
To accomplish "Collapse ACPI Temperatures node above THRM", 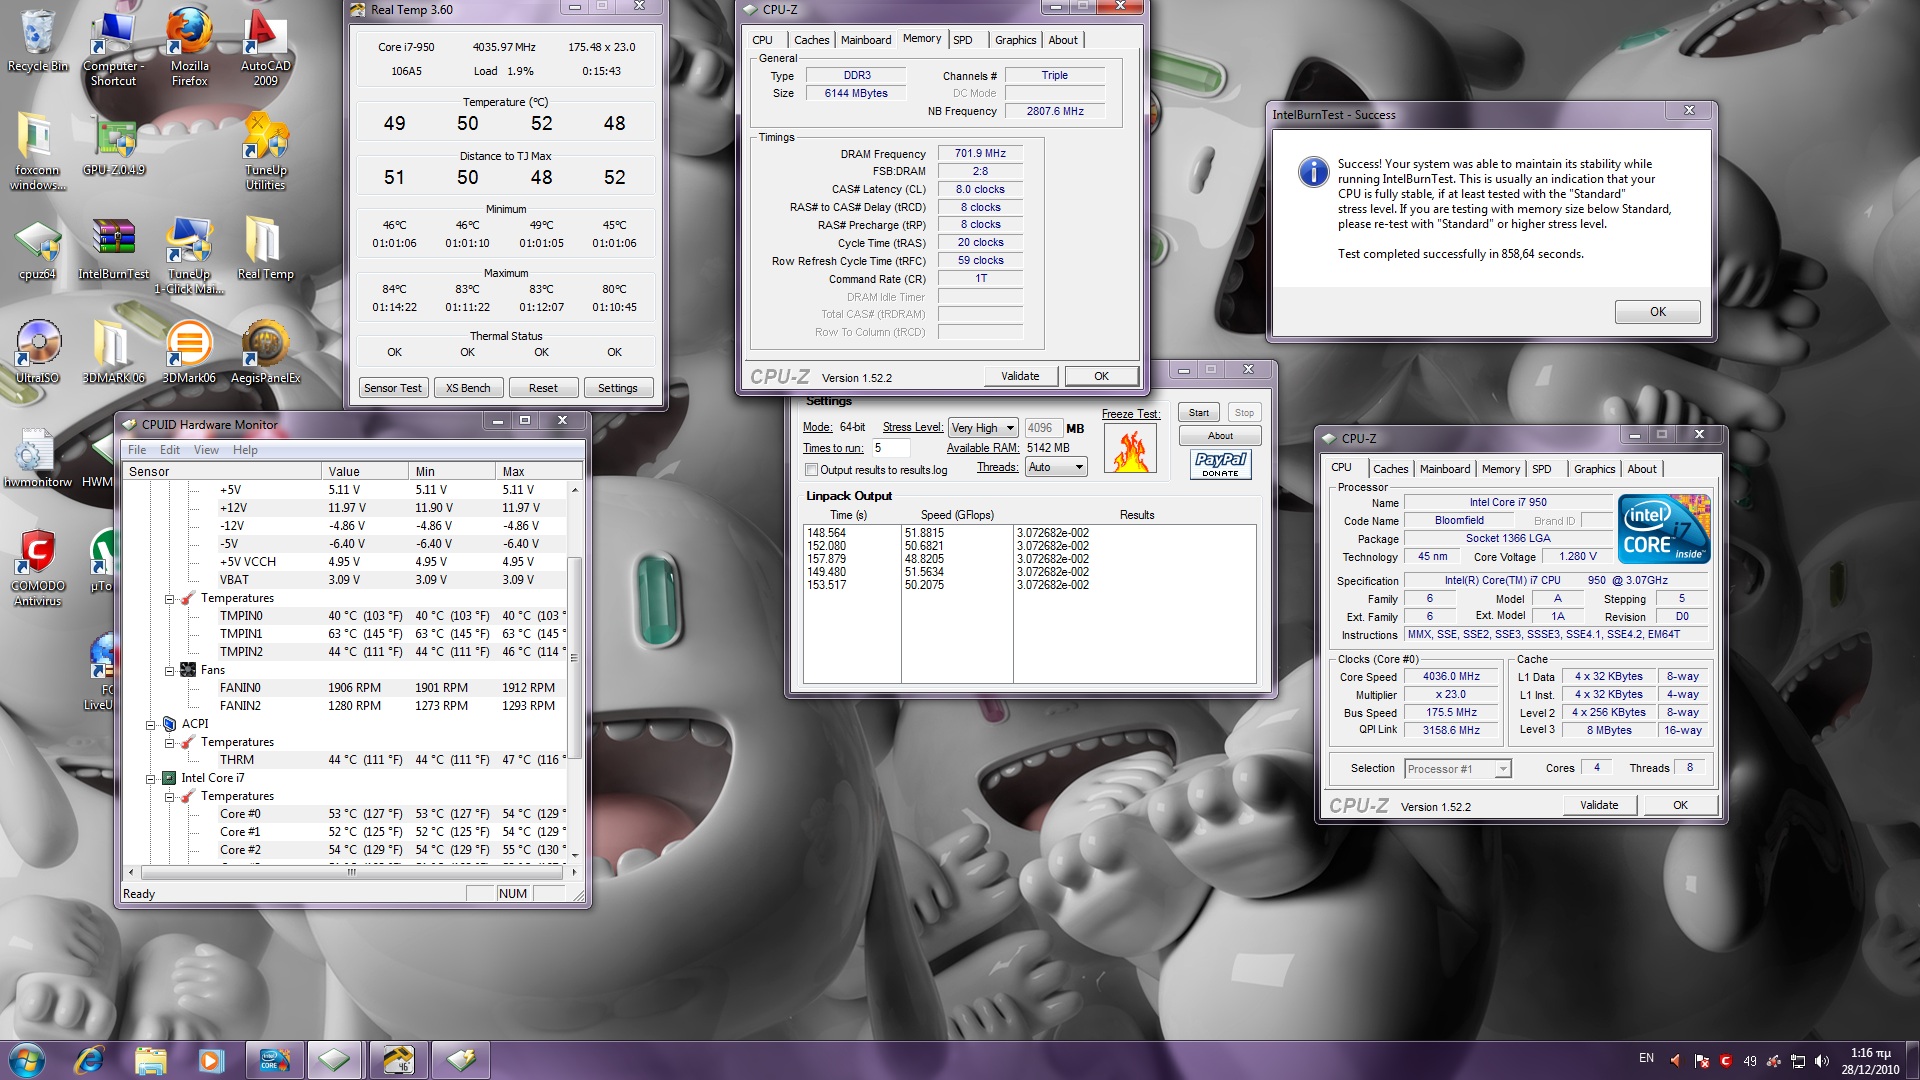I will tap(170, 742).
